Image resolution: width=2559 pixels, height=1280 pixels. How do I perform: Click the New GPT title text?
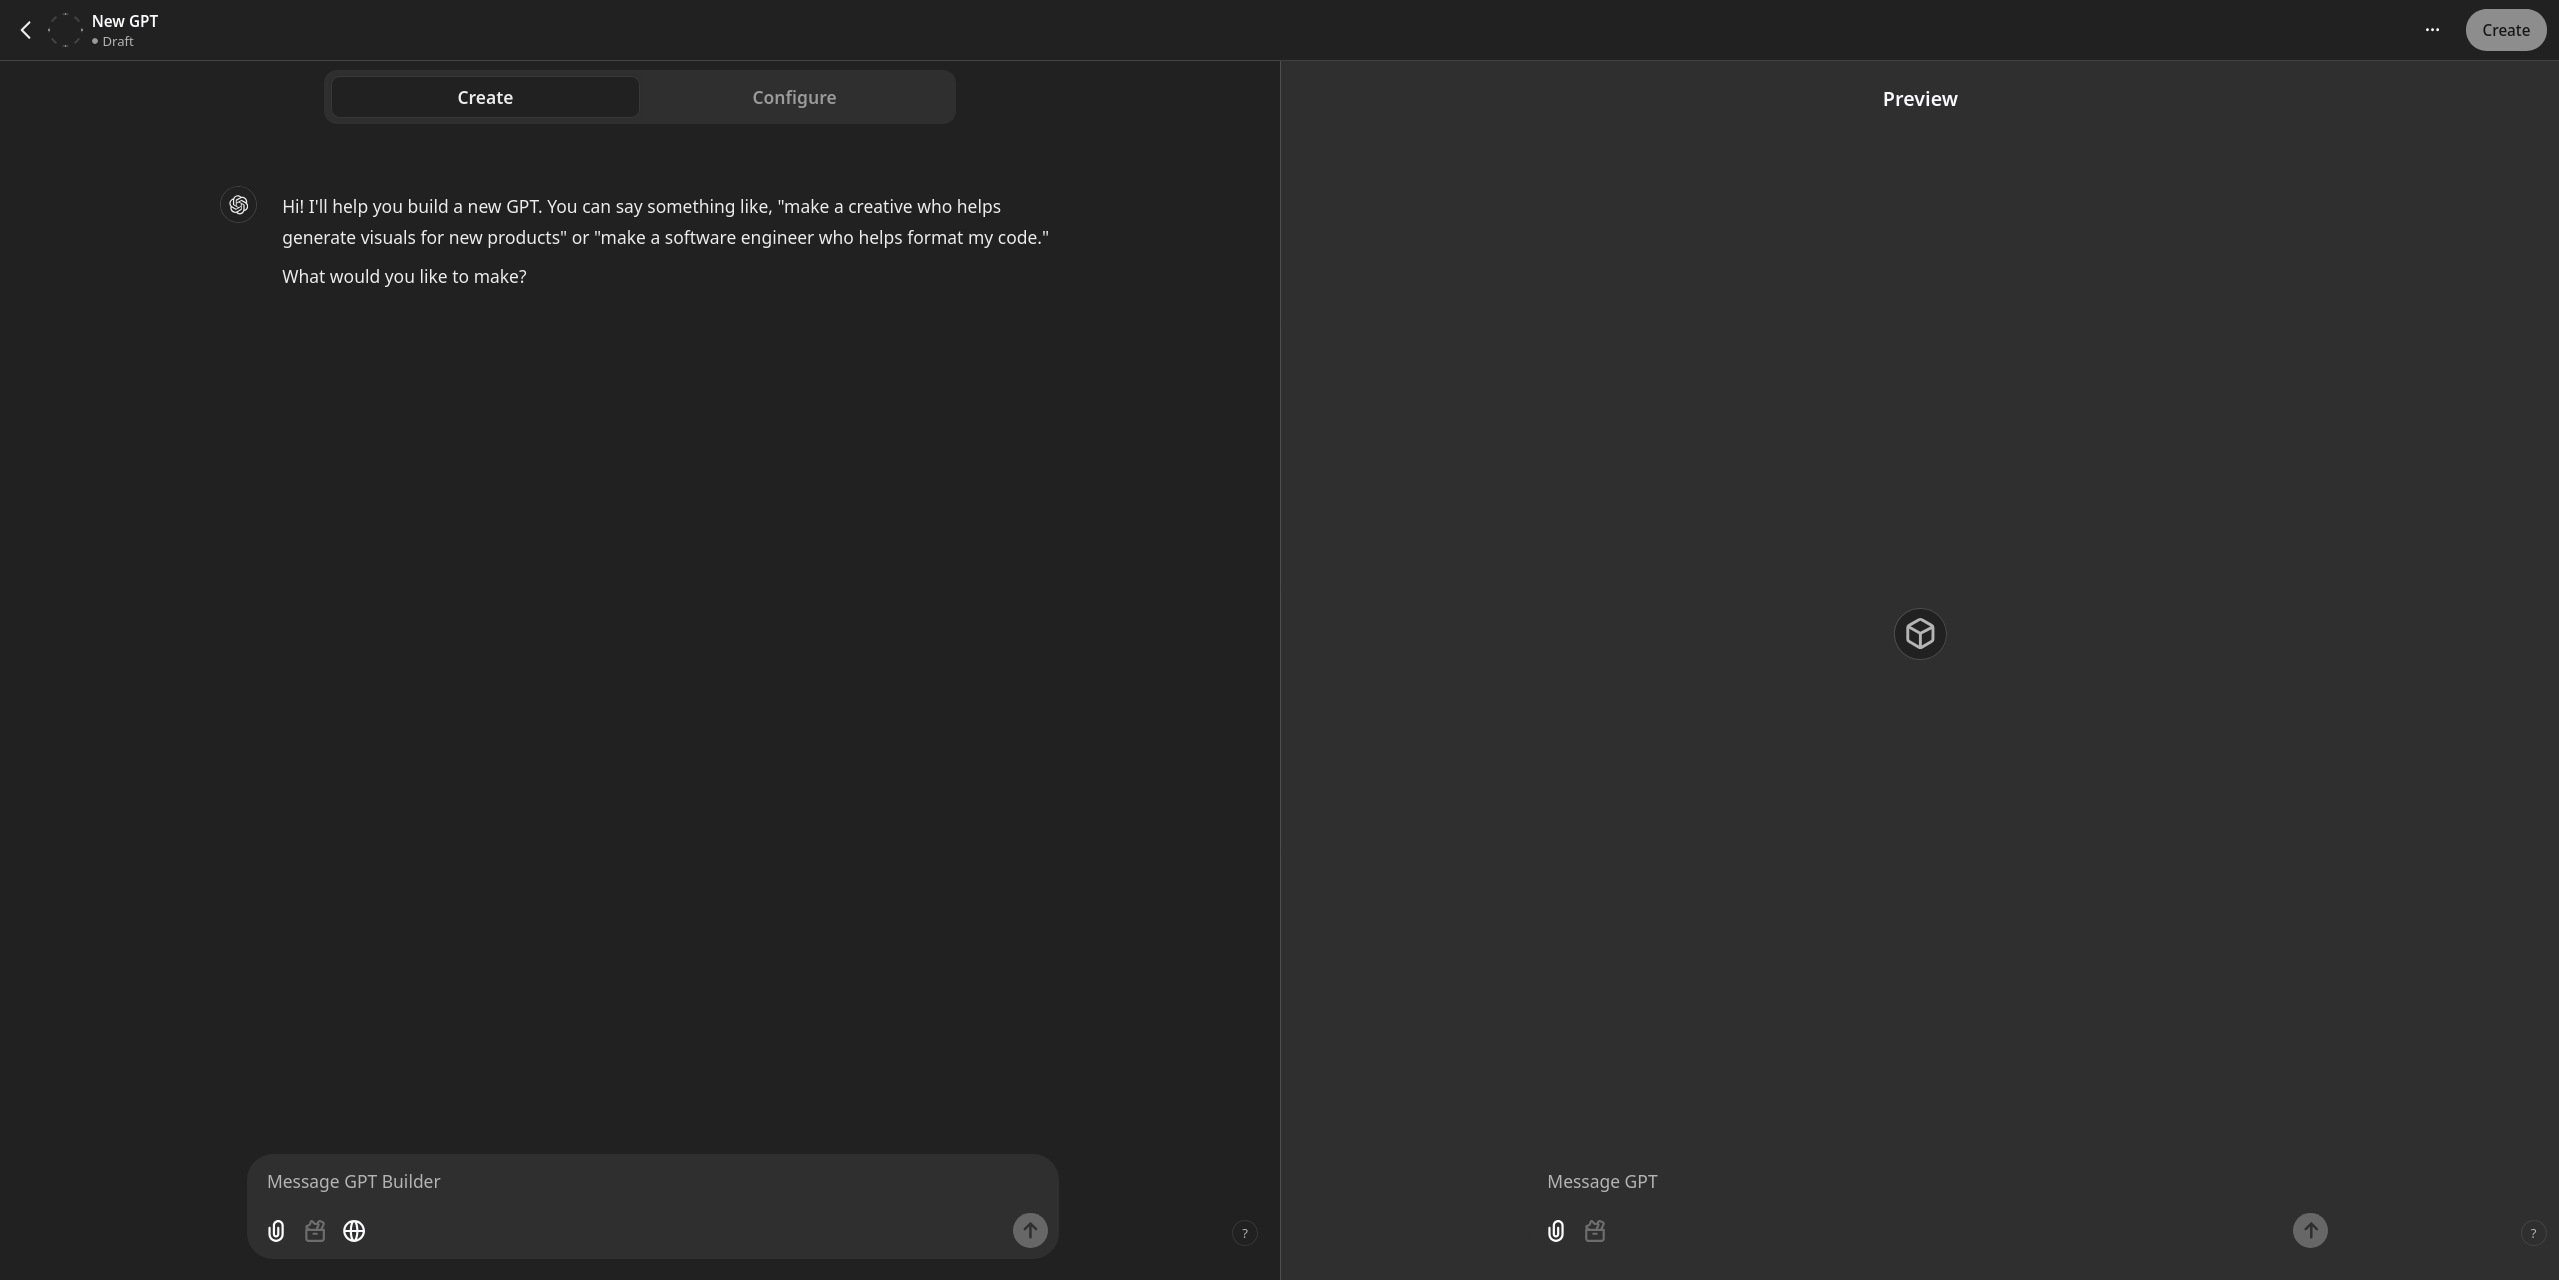coord(125,21)
